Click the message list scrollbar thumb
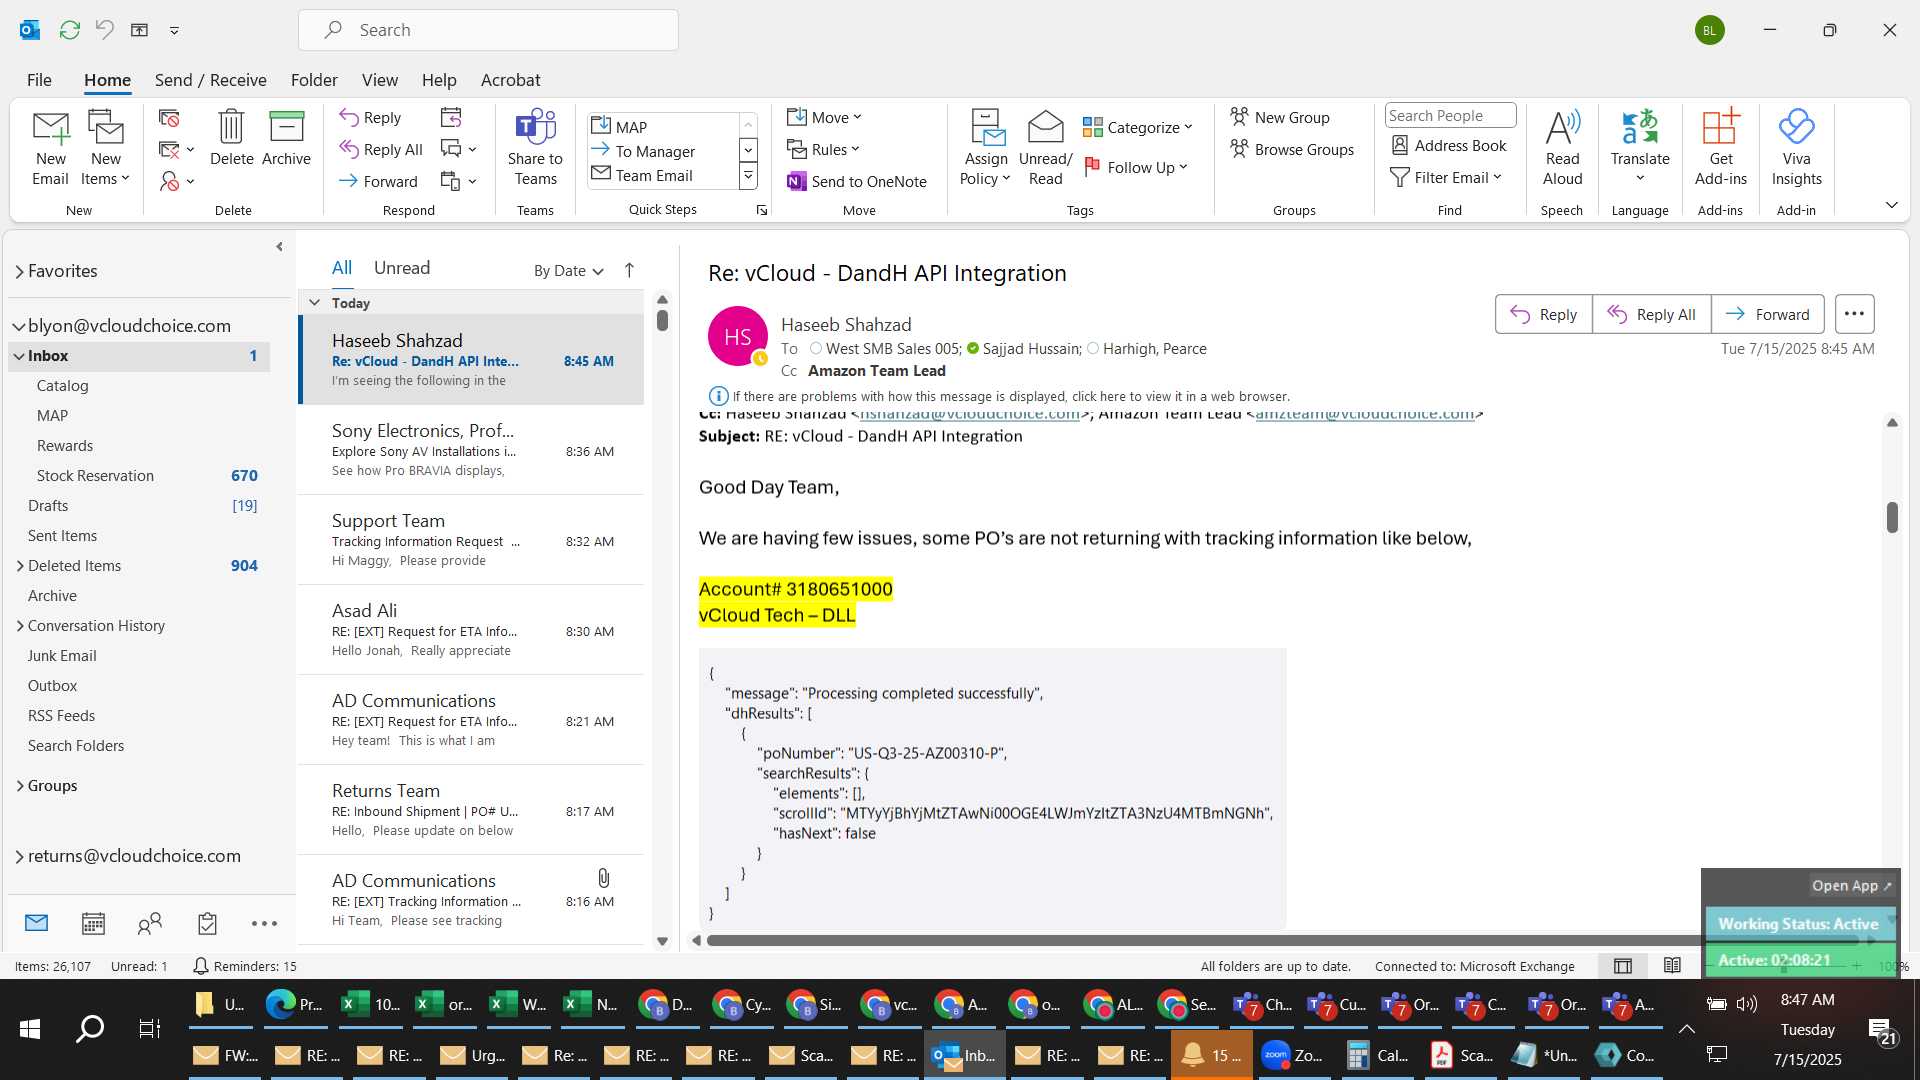This screenshot has width=1920, height=1080. 662,320
